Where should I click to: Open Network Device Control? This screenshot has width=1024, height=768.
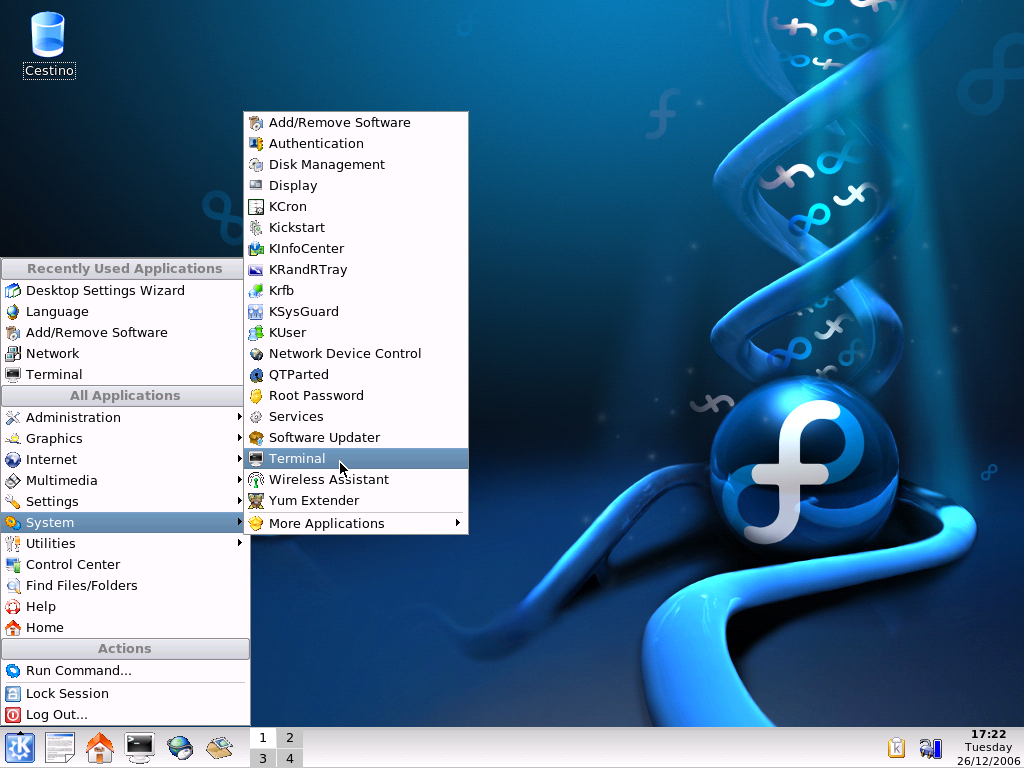(x=356, y=353)
